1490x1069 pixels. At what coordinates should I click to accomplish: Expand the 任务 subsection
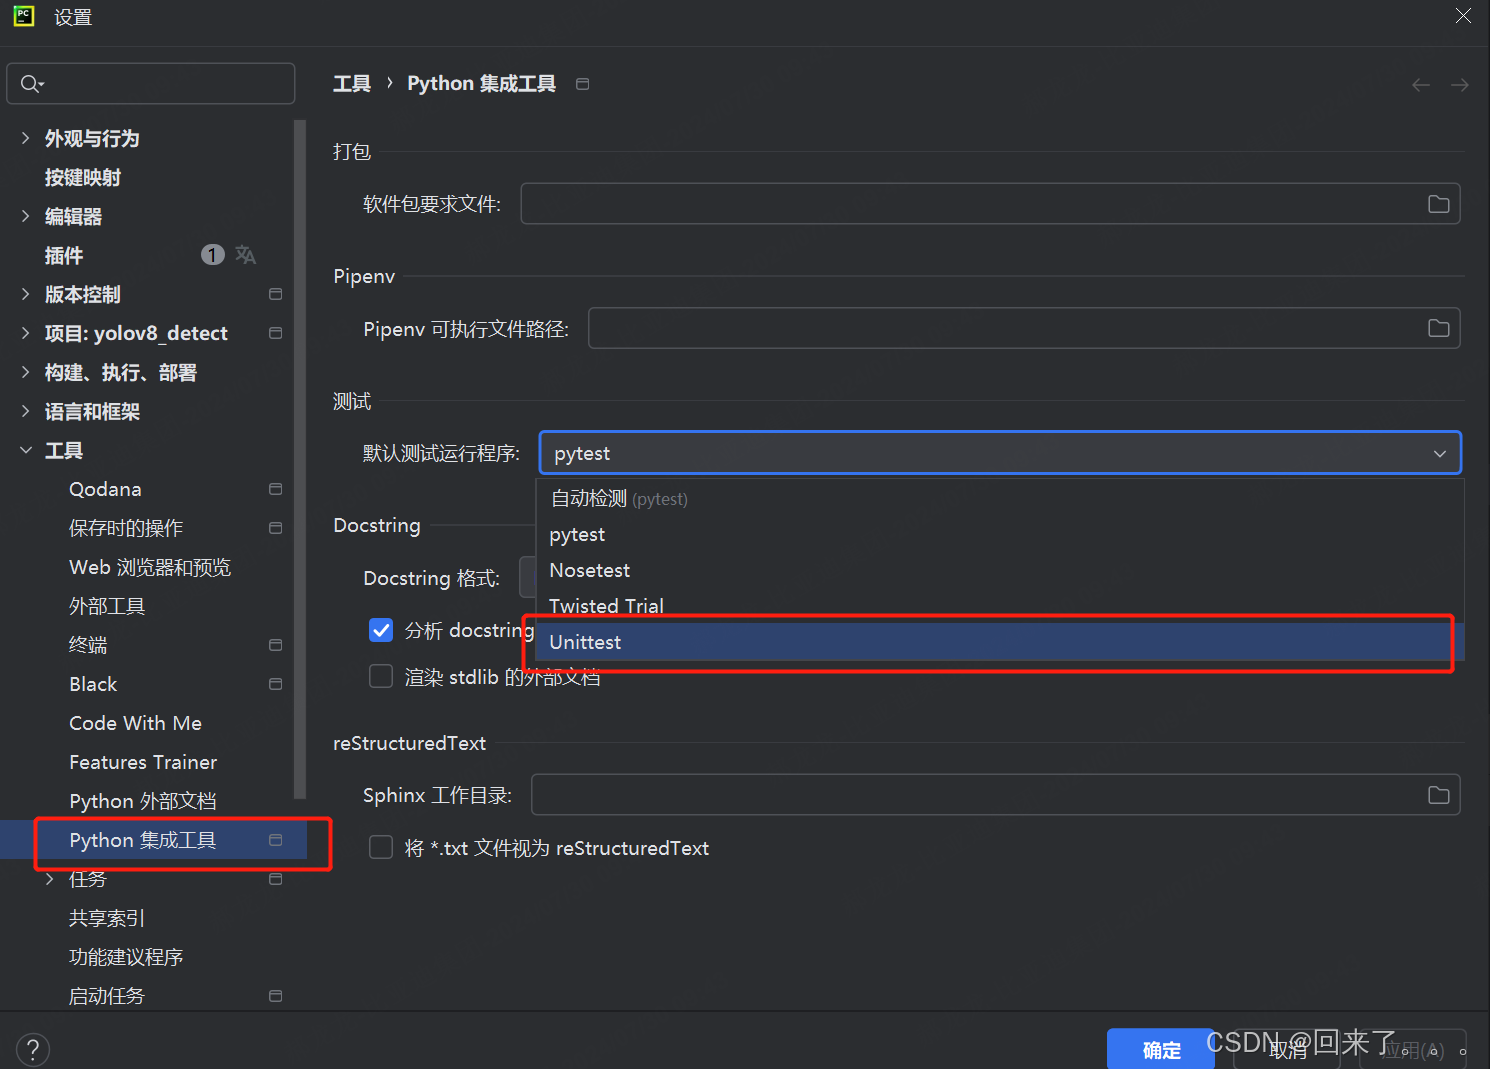pos(50,879)
